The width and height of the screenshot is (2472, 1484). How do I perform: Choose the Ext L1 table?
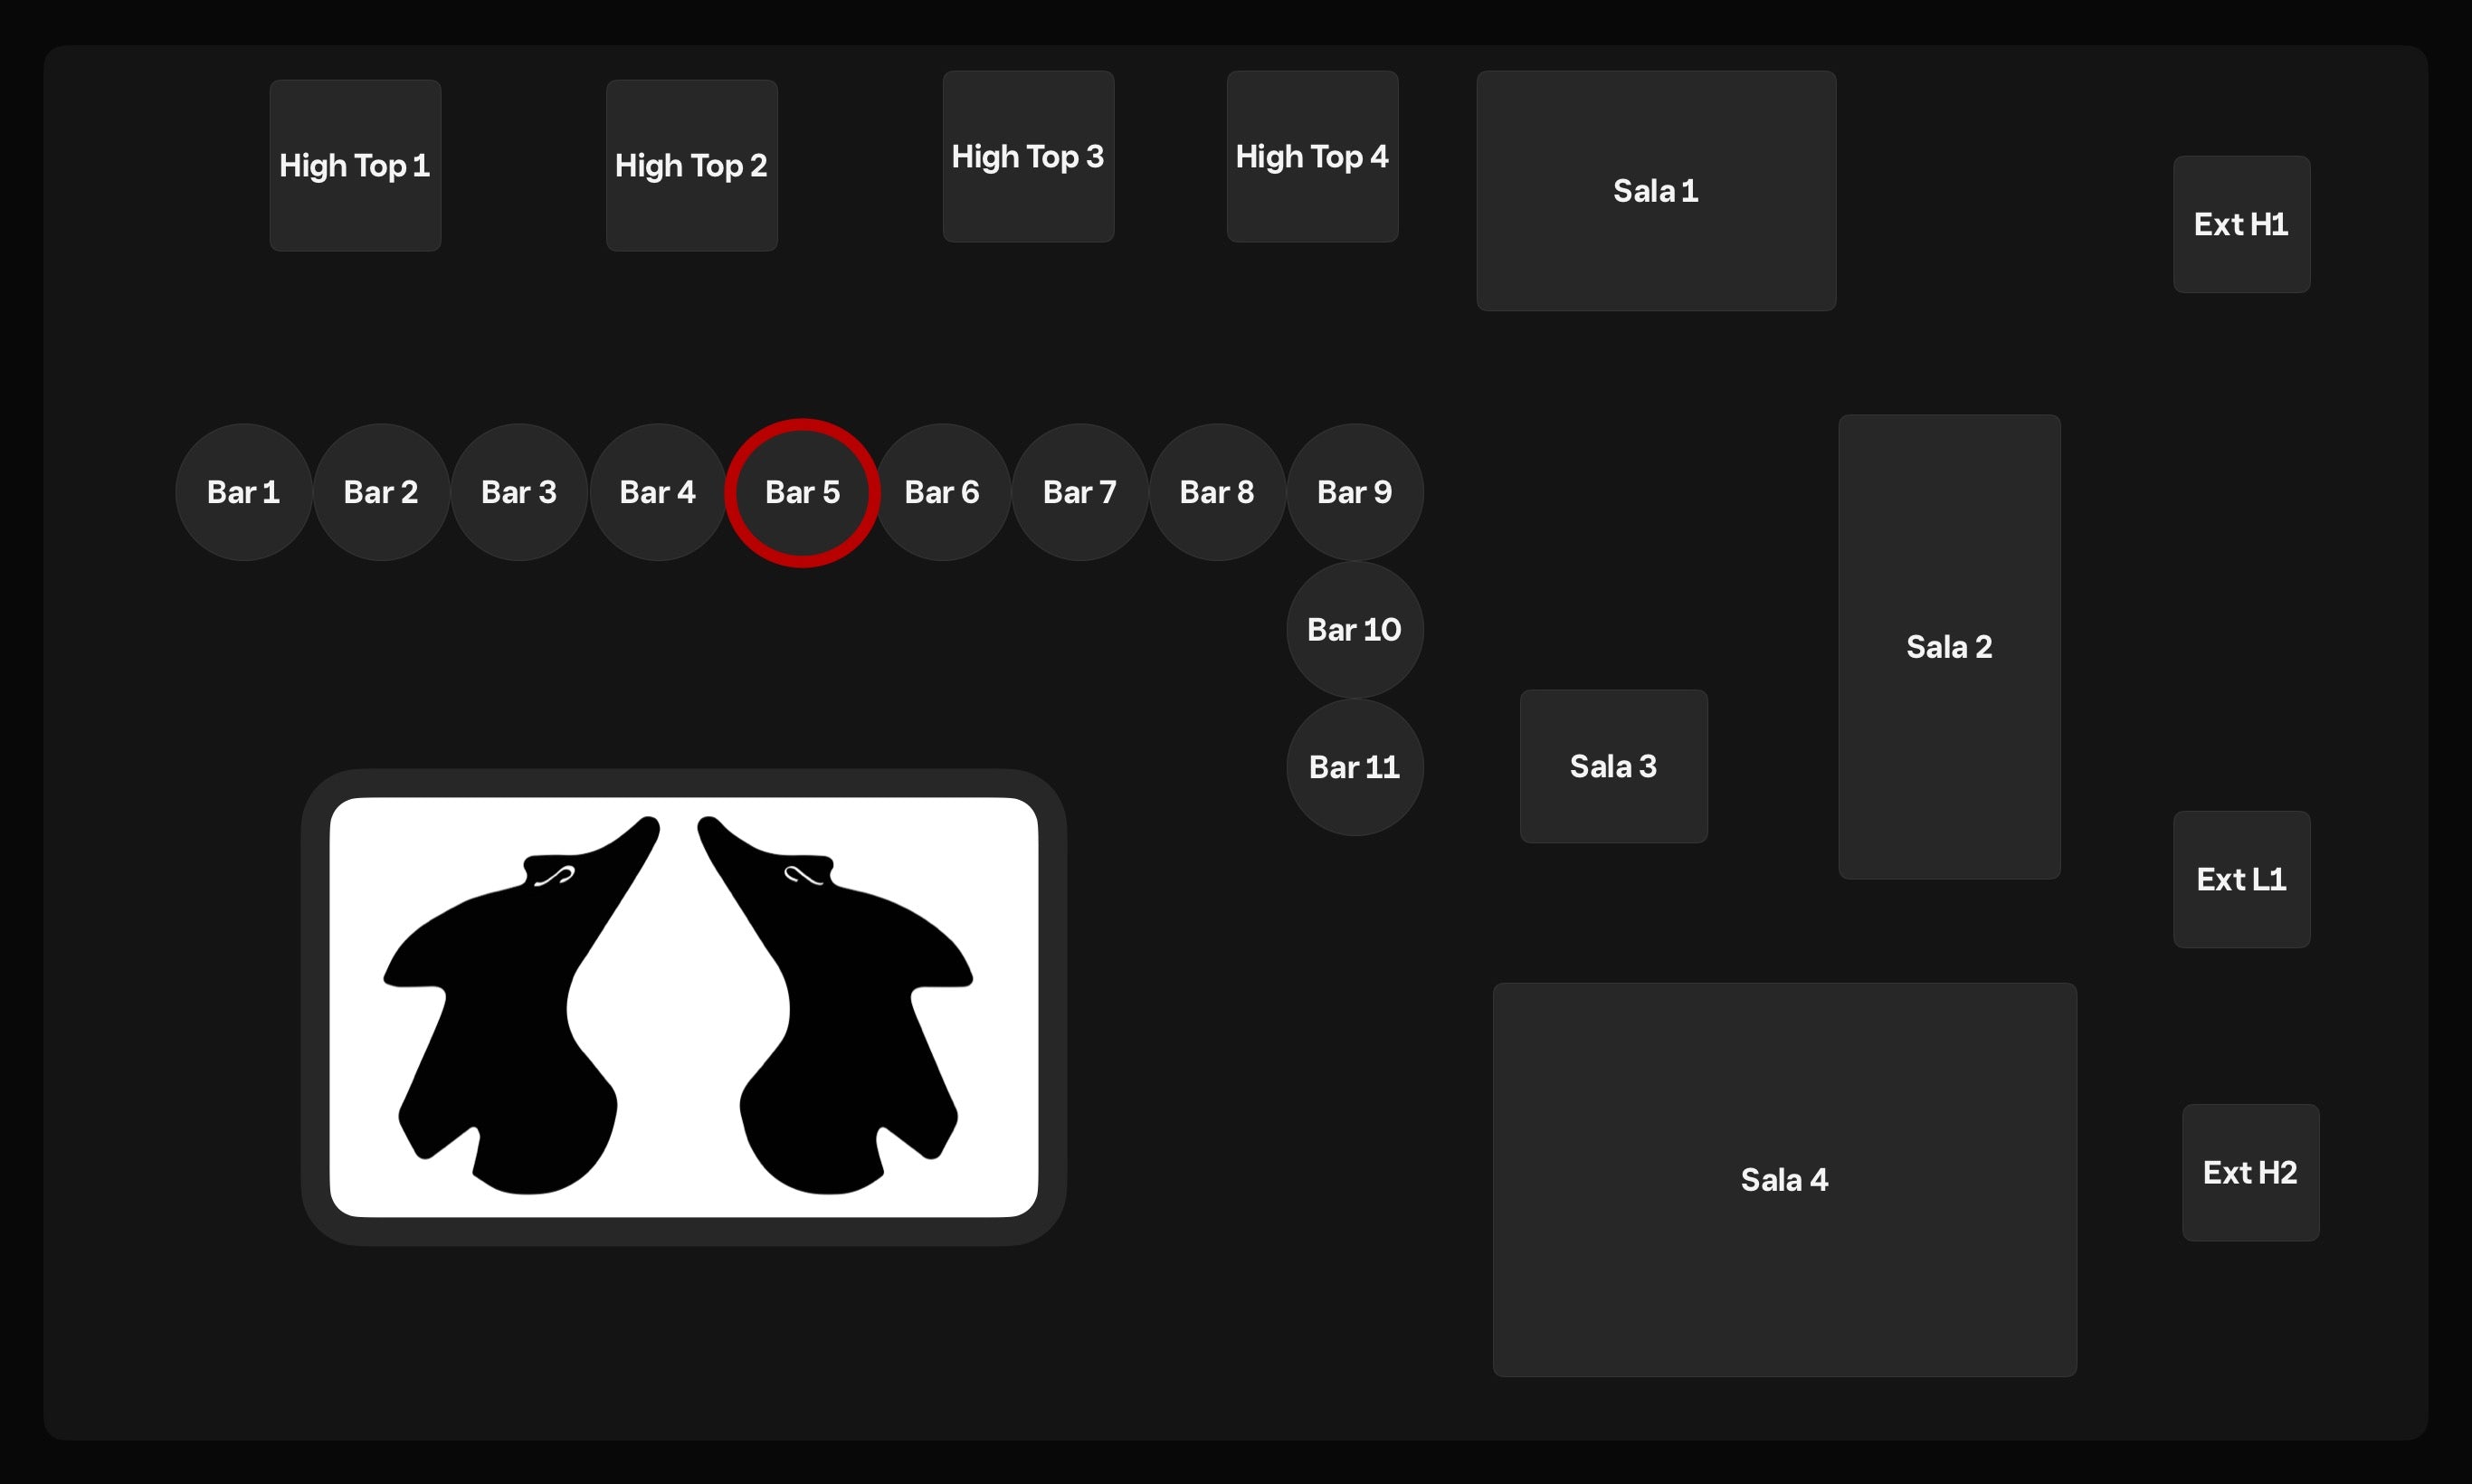(x=2241, y=879)
